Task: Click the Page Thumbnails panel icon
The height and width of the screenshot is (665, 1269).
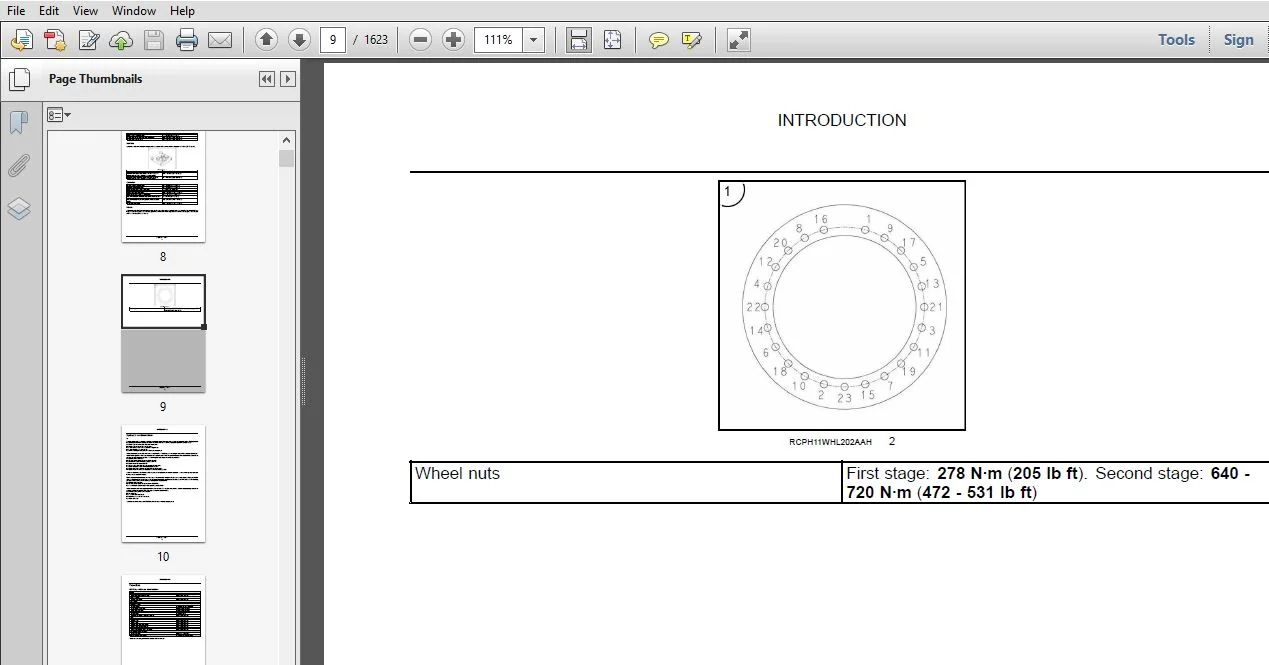Action: click(19, 79)
